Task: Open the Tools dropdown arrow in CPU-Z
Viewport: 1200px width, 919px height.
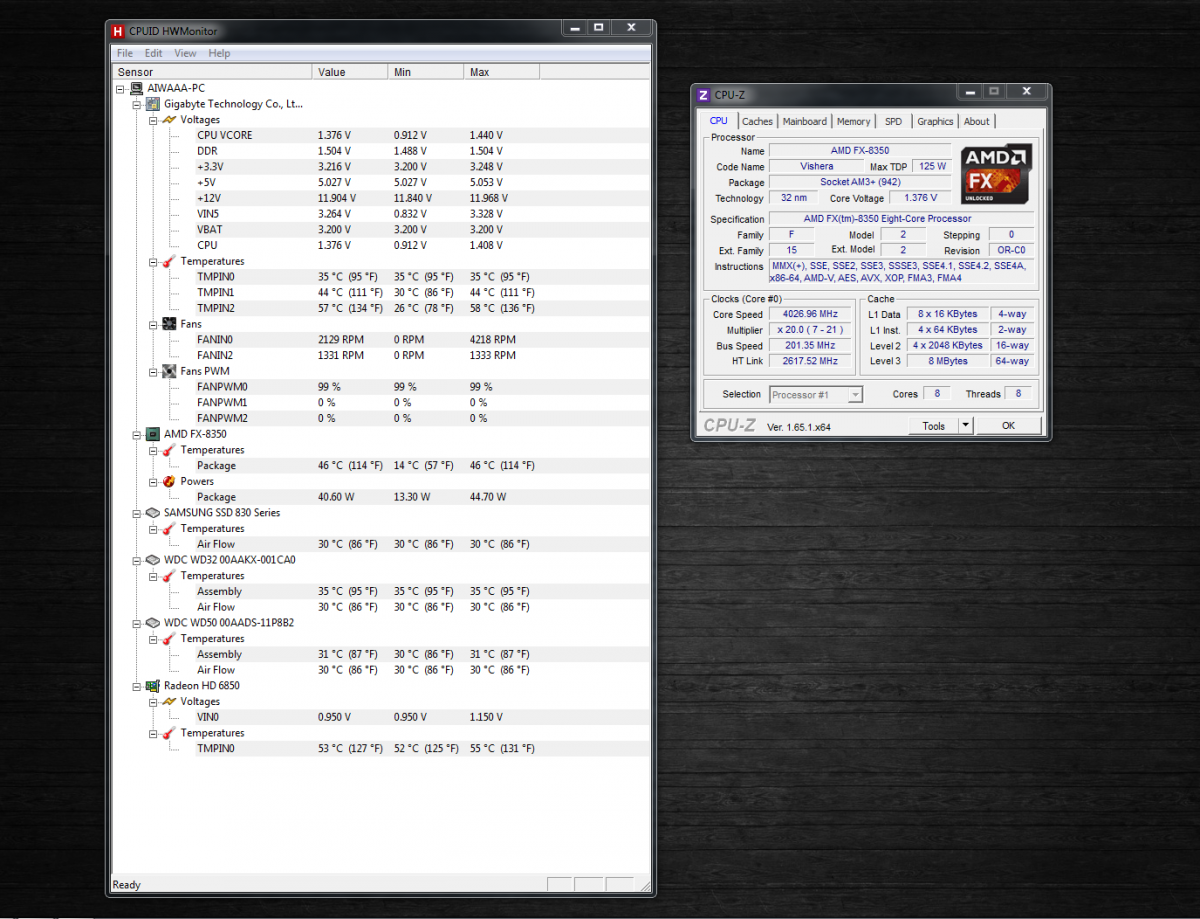Action: (x=965, y=425)
